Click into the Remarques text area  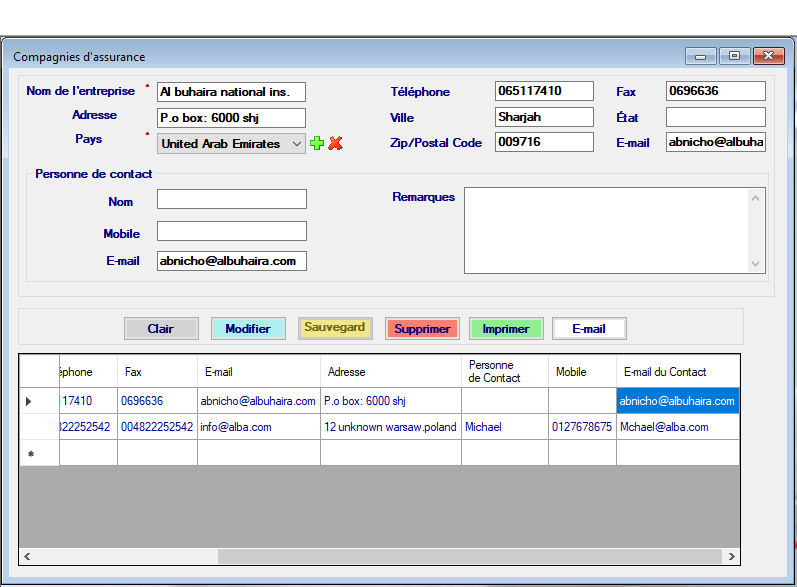(x=605, y=230)
